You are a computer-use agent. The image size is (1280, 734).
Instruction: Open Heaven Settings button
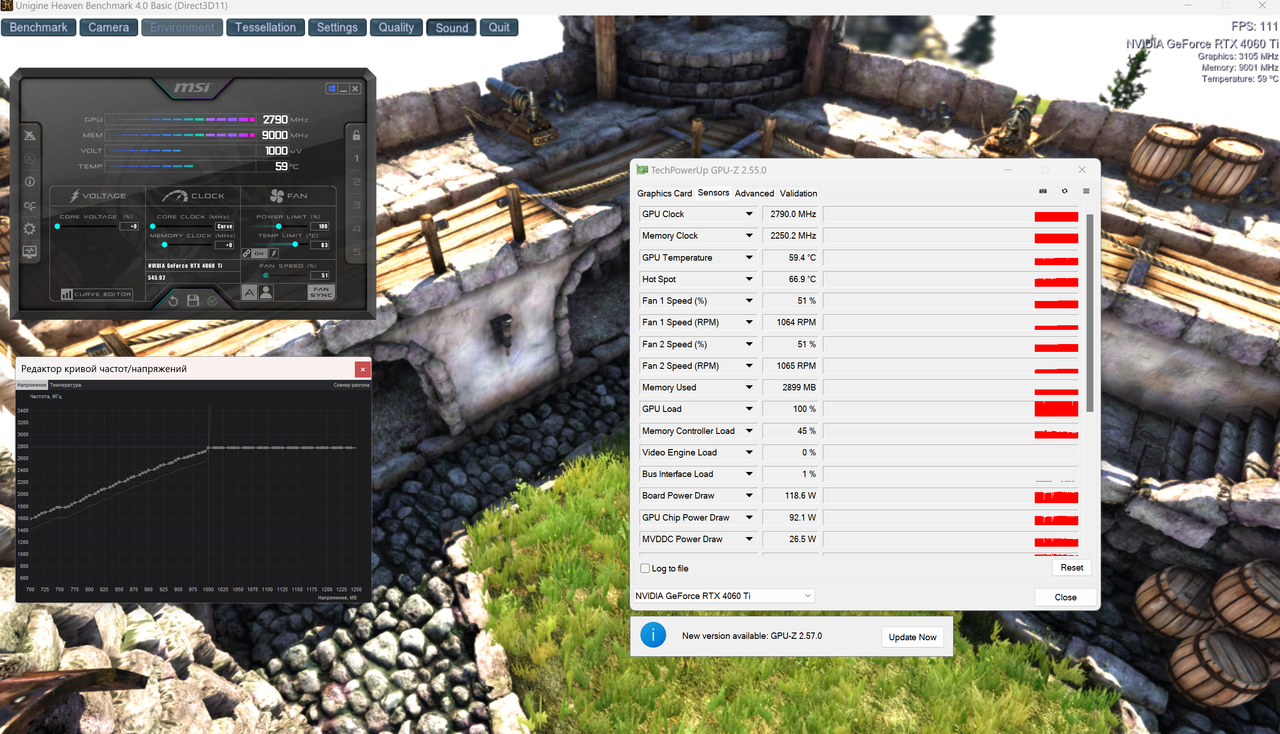tap(337, 27)
